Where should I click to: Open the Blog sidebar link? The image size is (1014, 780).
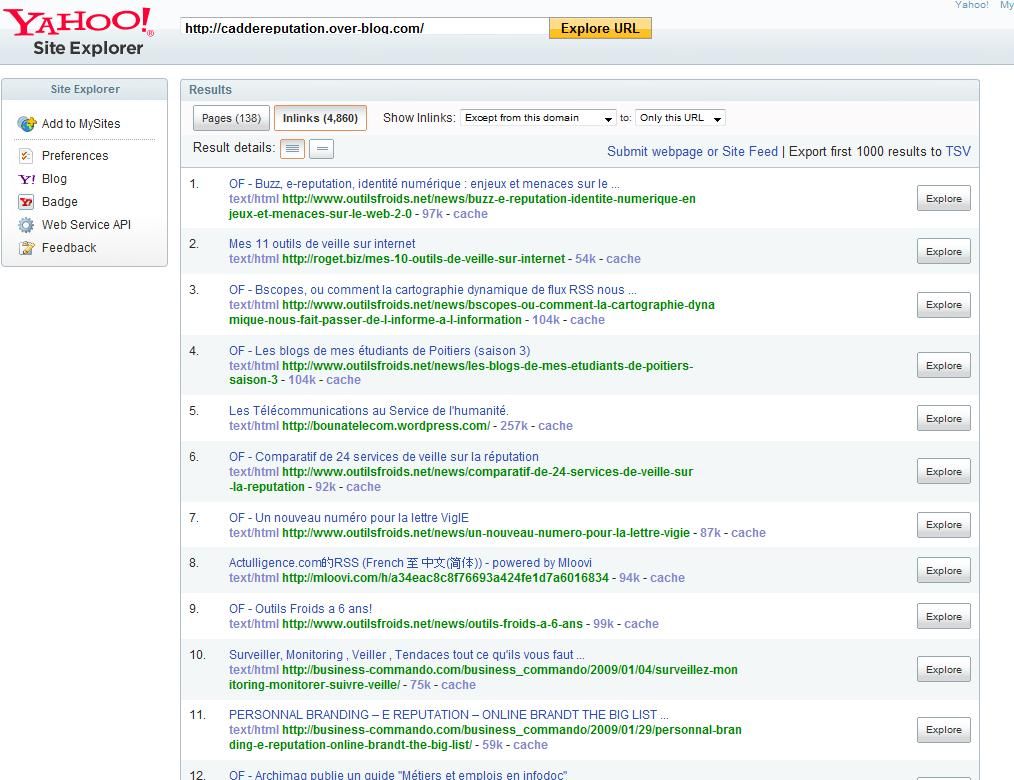(54, 179)
